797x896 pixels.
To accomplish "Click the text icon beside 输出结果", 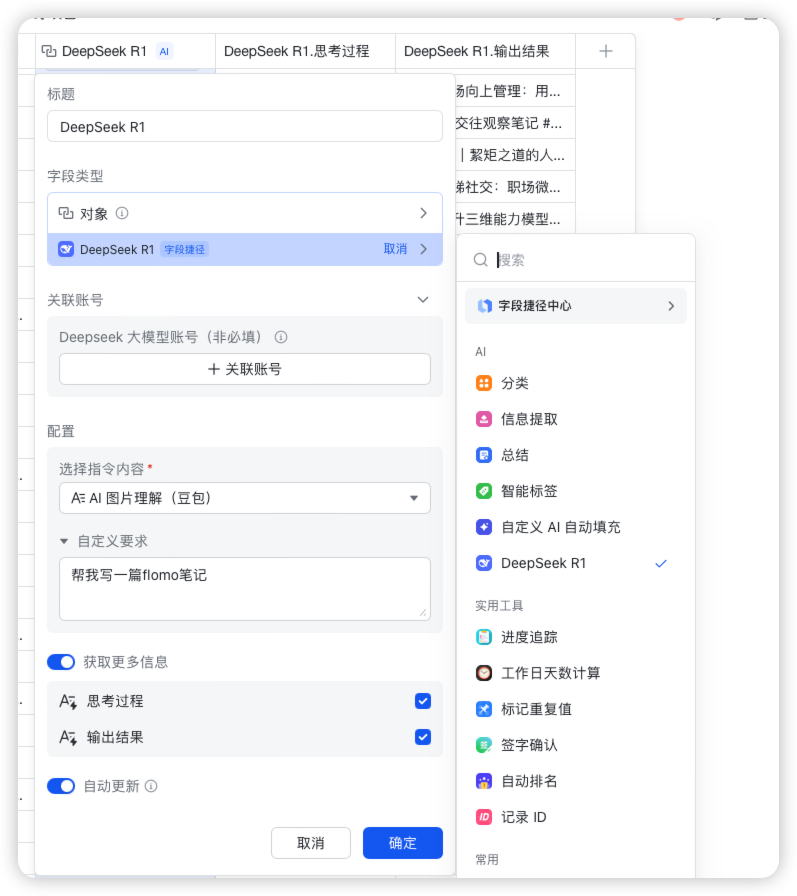I will click(x=68, y=737).
